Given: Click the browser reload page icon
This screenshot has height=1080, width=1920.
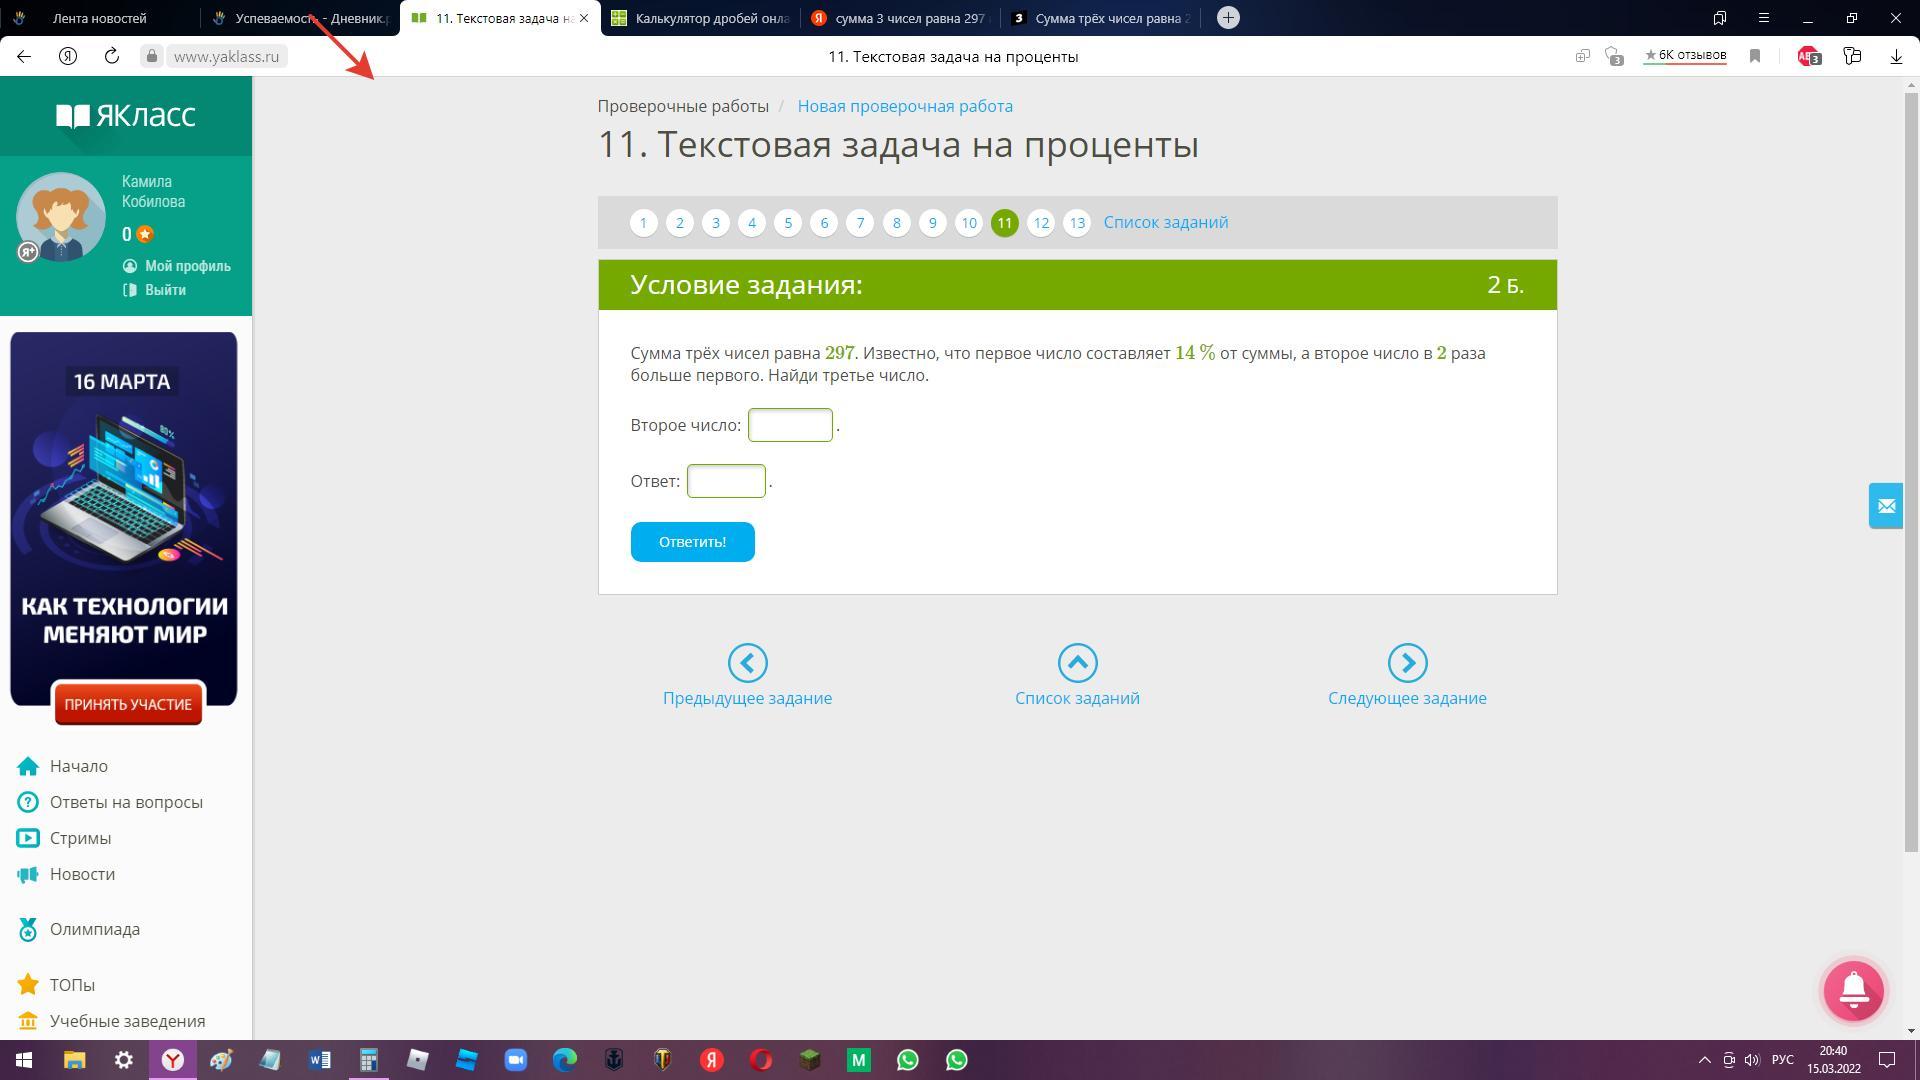Looking at the screenshot, I should (x=112, y=56).
